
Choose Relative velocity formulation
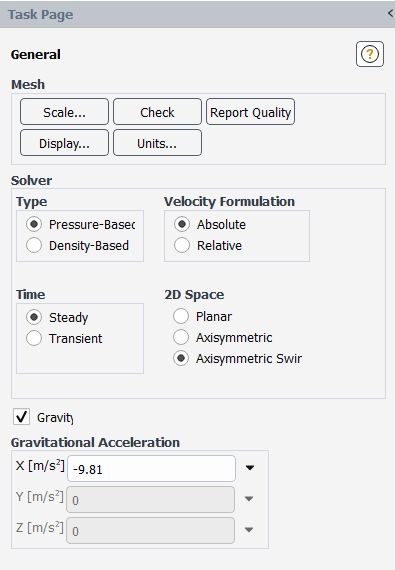(x=182, y=245)
